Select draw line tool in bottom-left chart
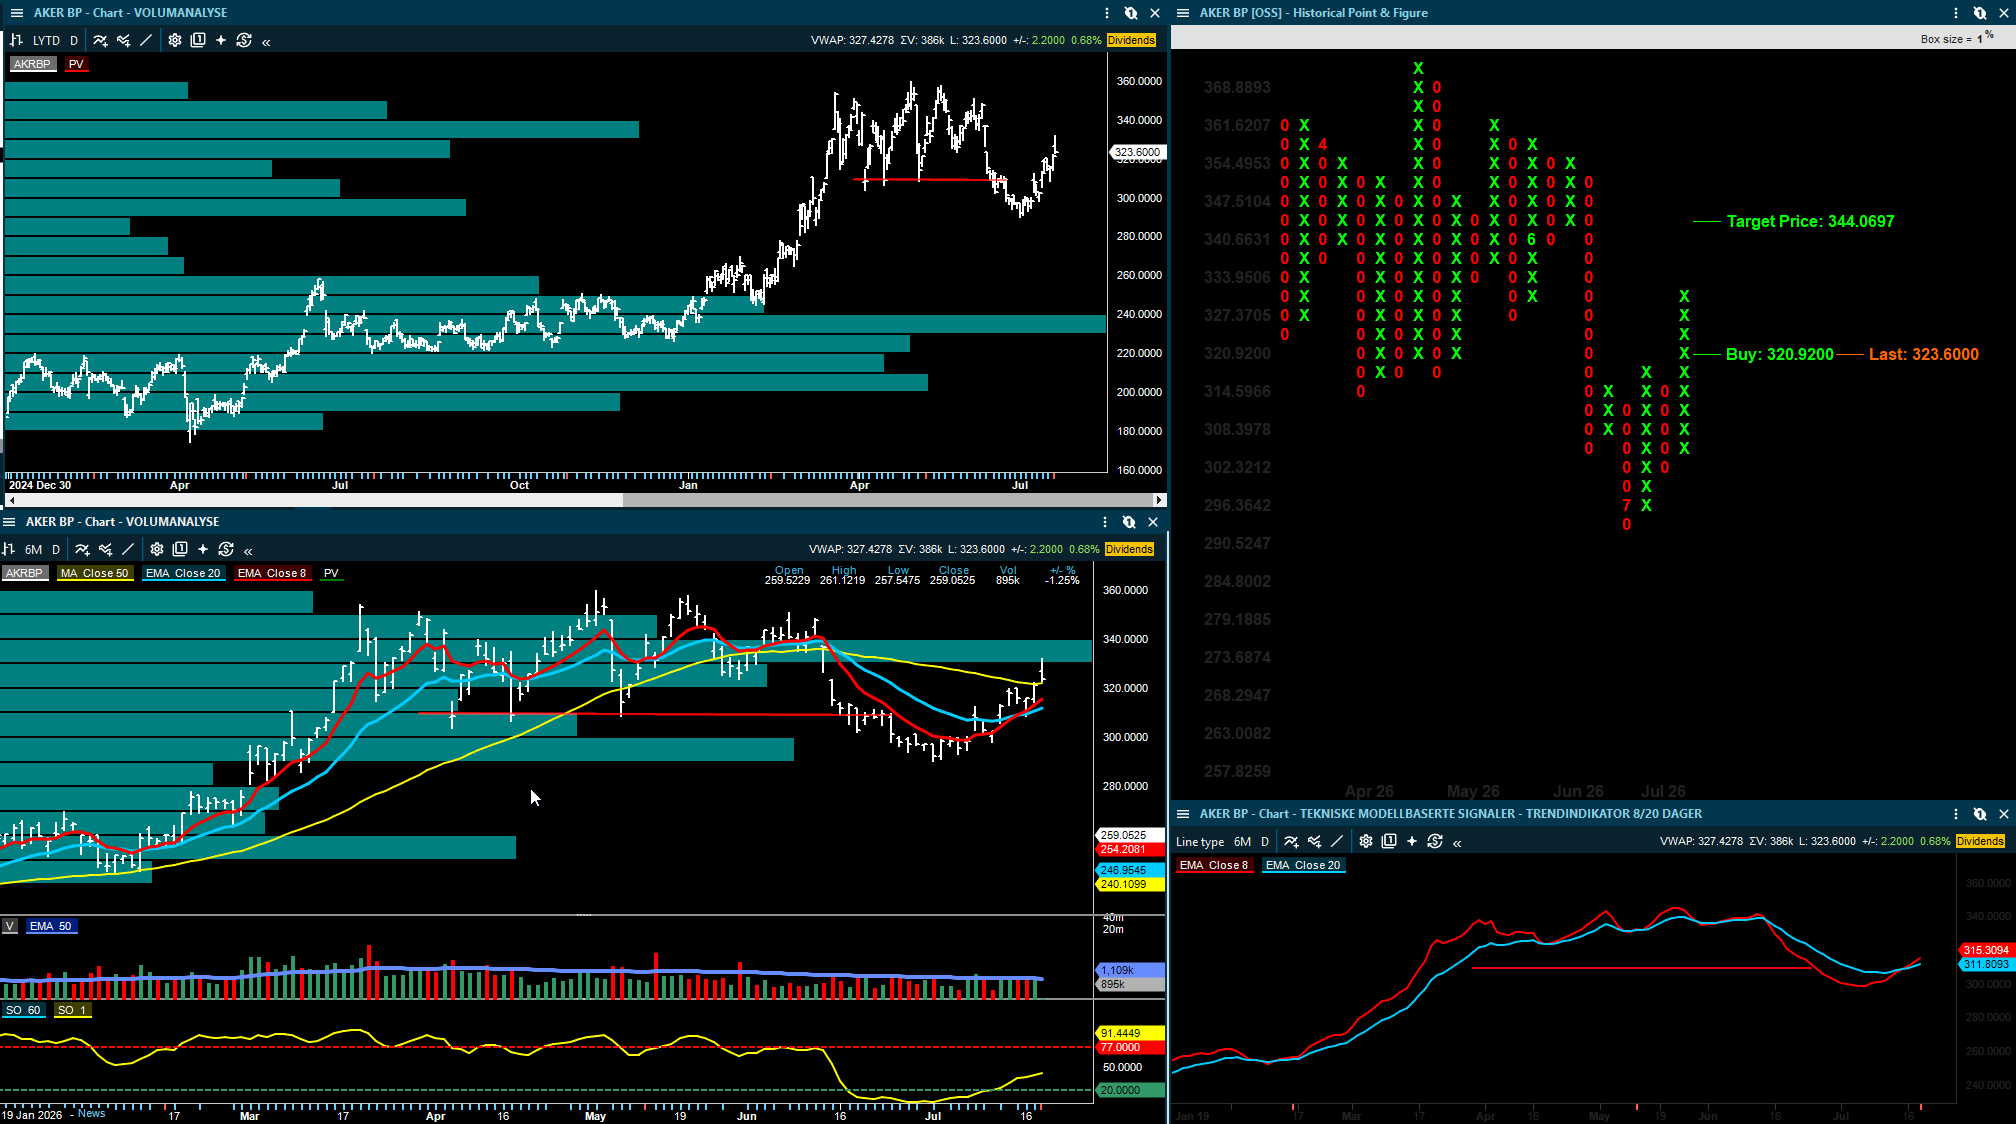Viewport: 2016px width, 1124px height. tap(128, 549)
